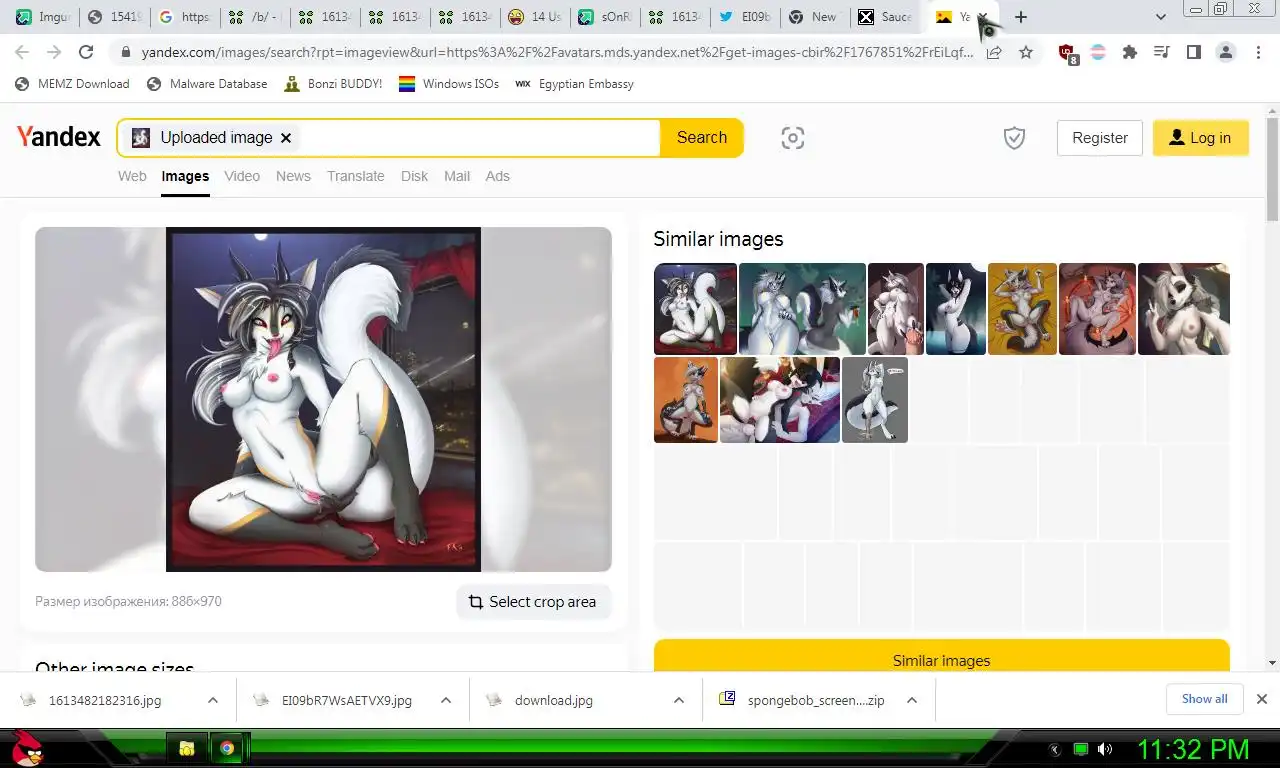
Task: Open MEMZ Download bookmark
Action: [72, 84]
